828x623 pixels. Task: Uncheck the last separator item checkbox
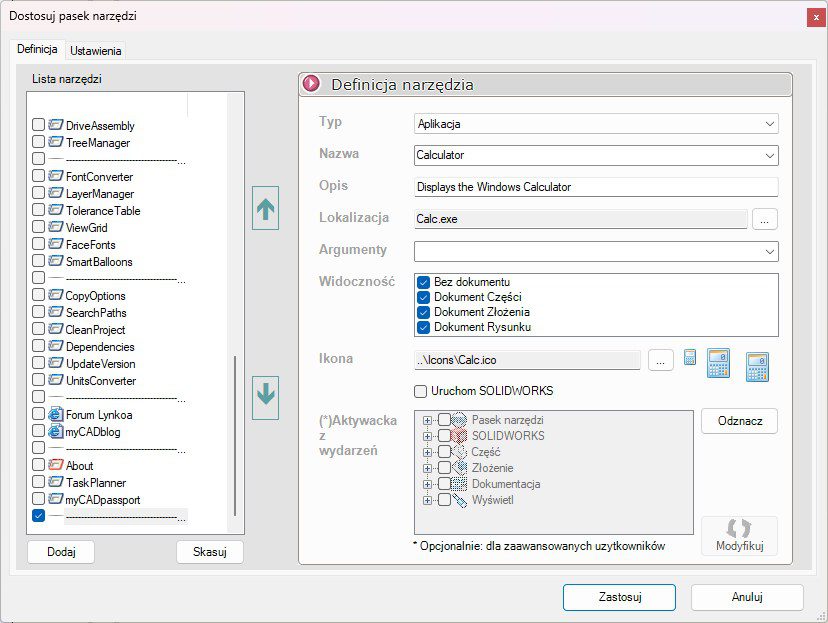[38, 516]
